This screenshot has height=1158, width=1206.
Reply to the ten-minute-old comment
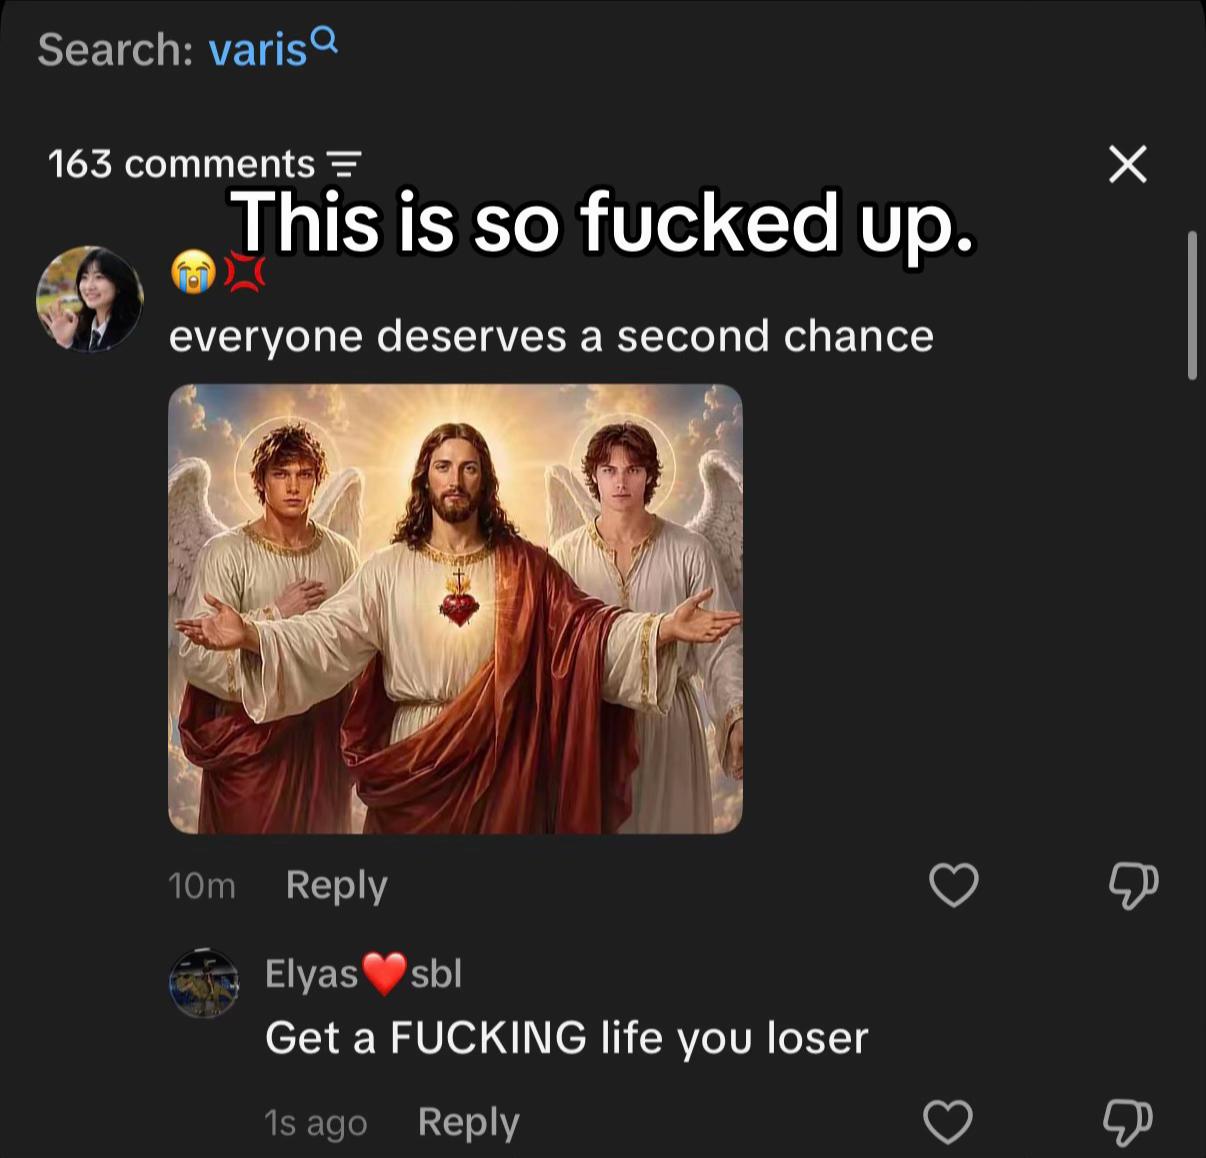click(x=336, y=886)
